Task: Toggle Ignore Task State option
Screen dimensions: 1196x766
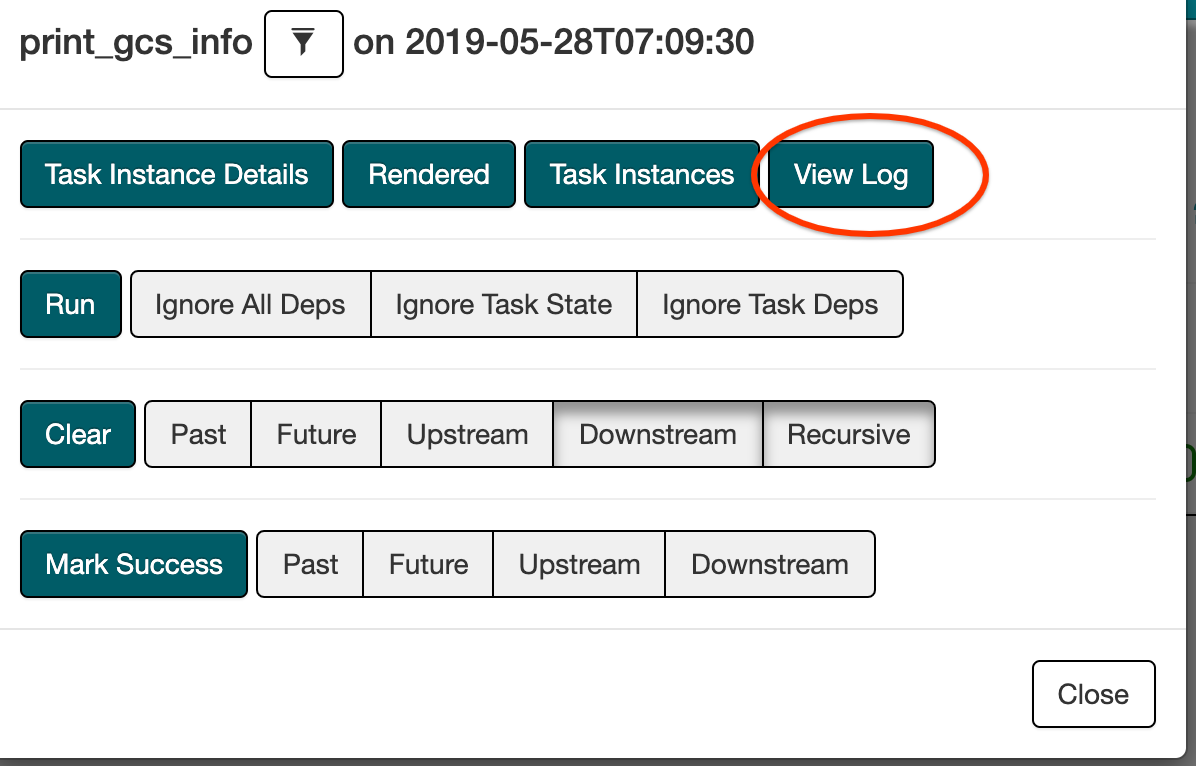Action: tap(503, 304)
